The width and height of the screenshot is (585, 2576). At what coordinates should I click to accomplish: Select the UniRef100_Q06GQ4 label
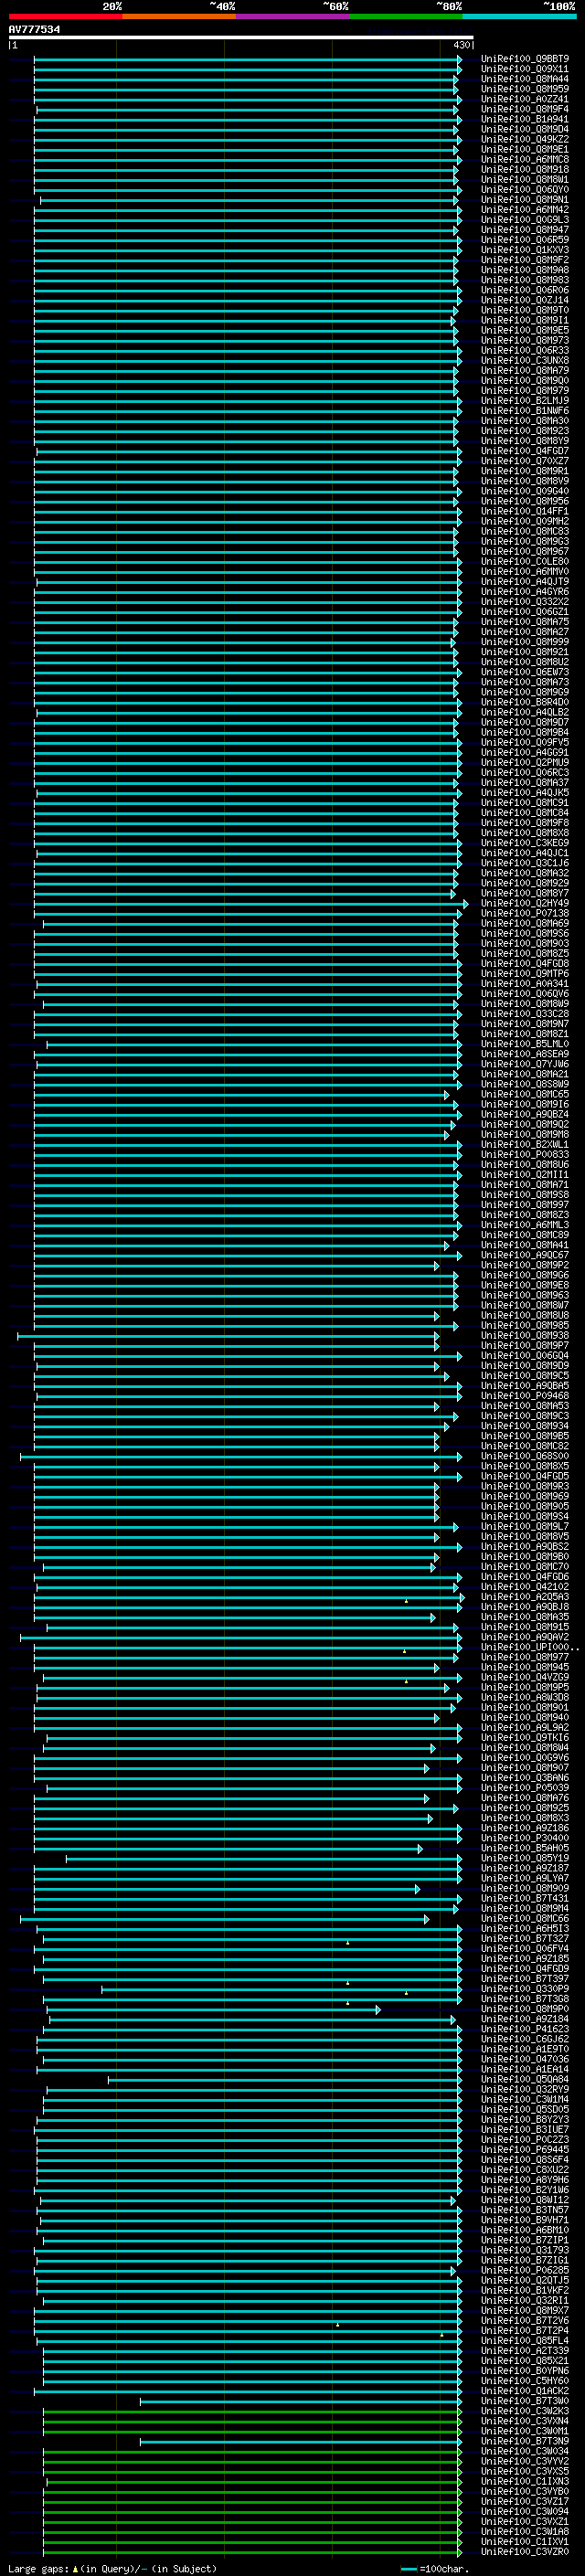pos(524,1356)
